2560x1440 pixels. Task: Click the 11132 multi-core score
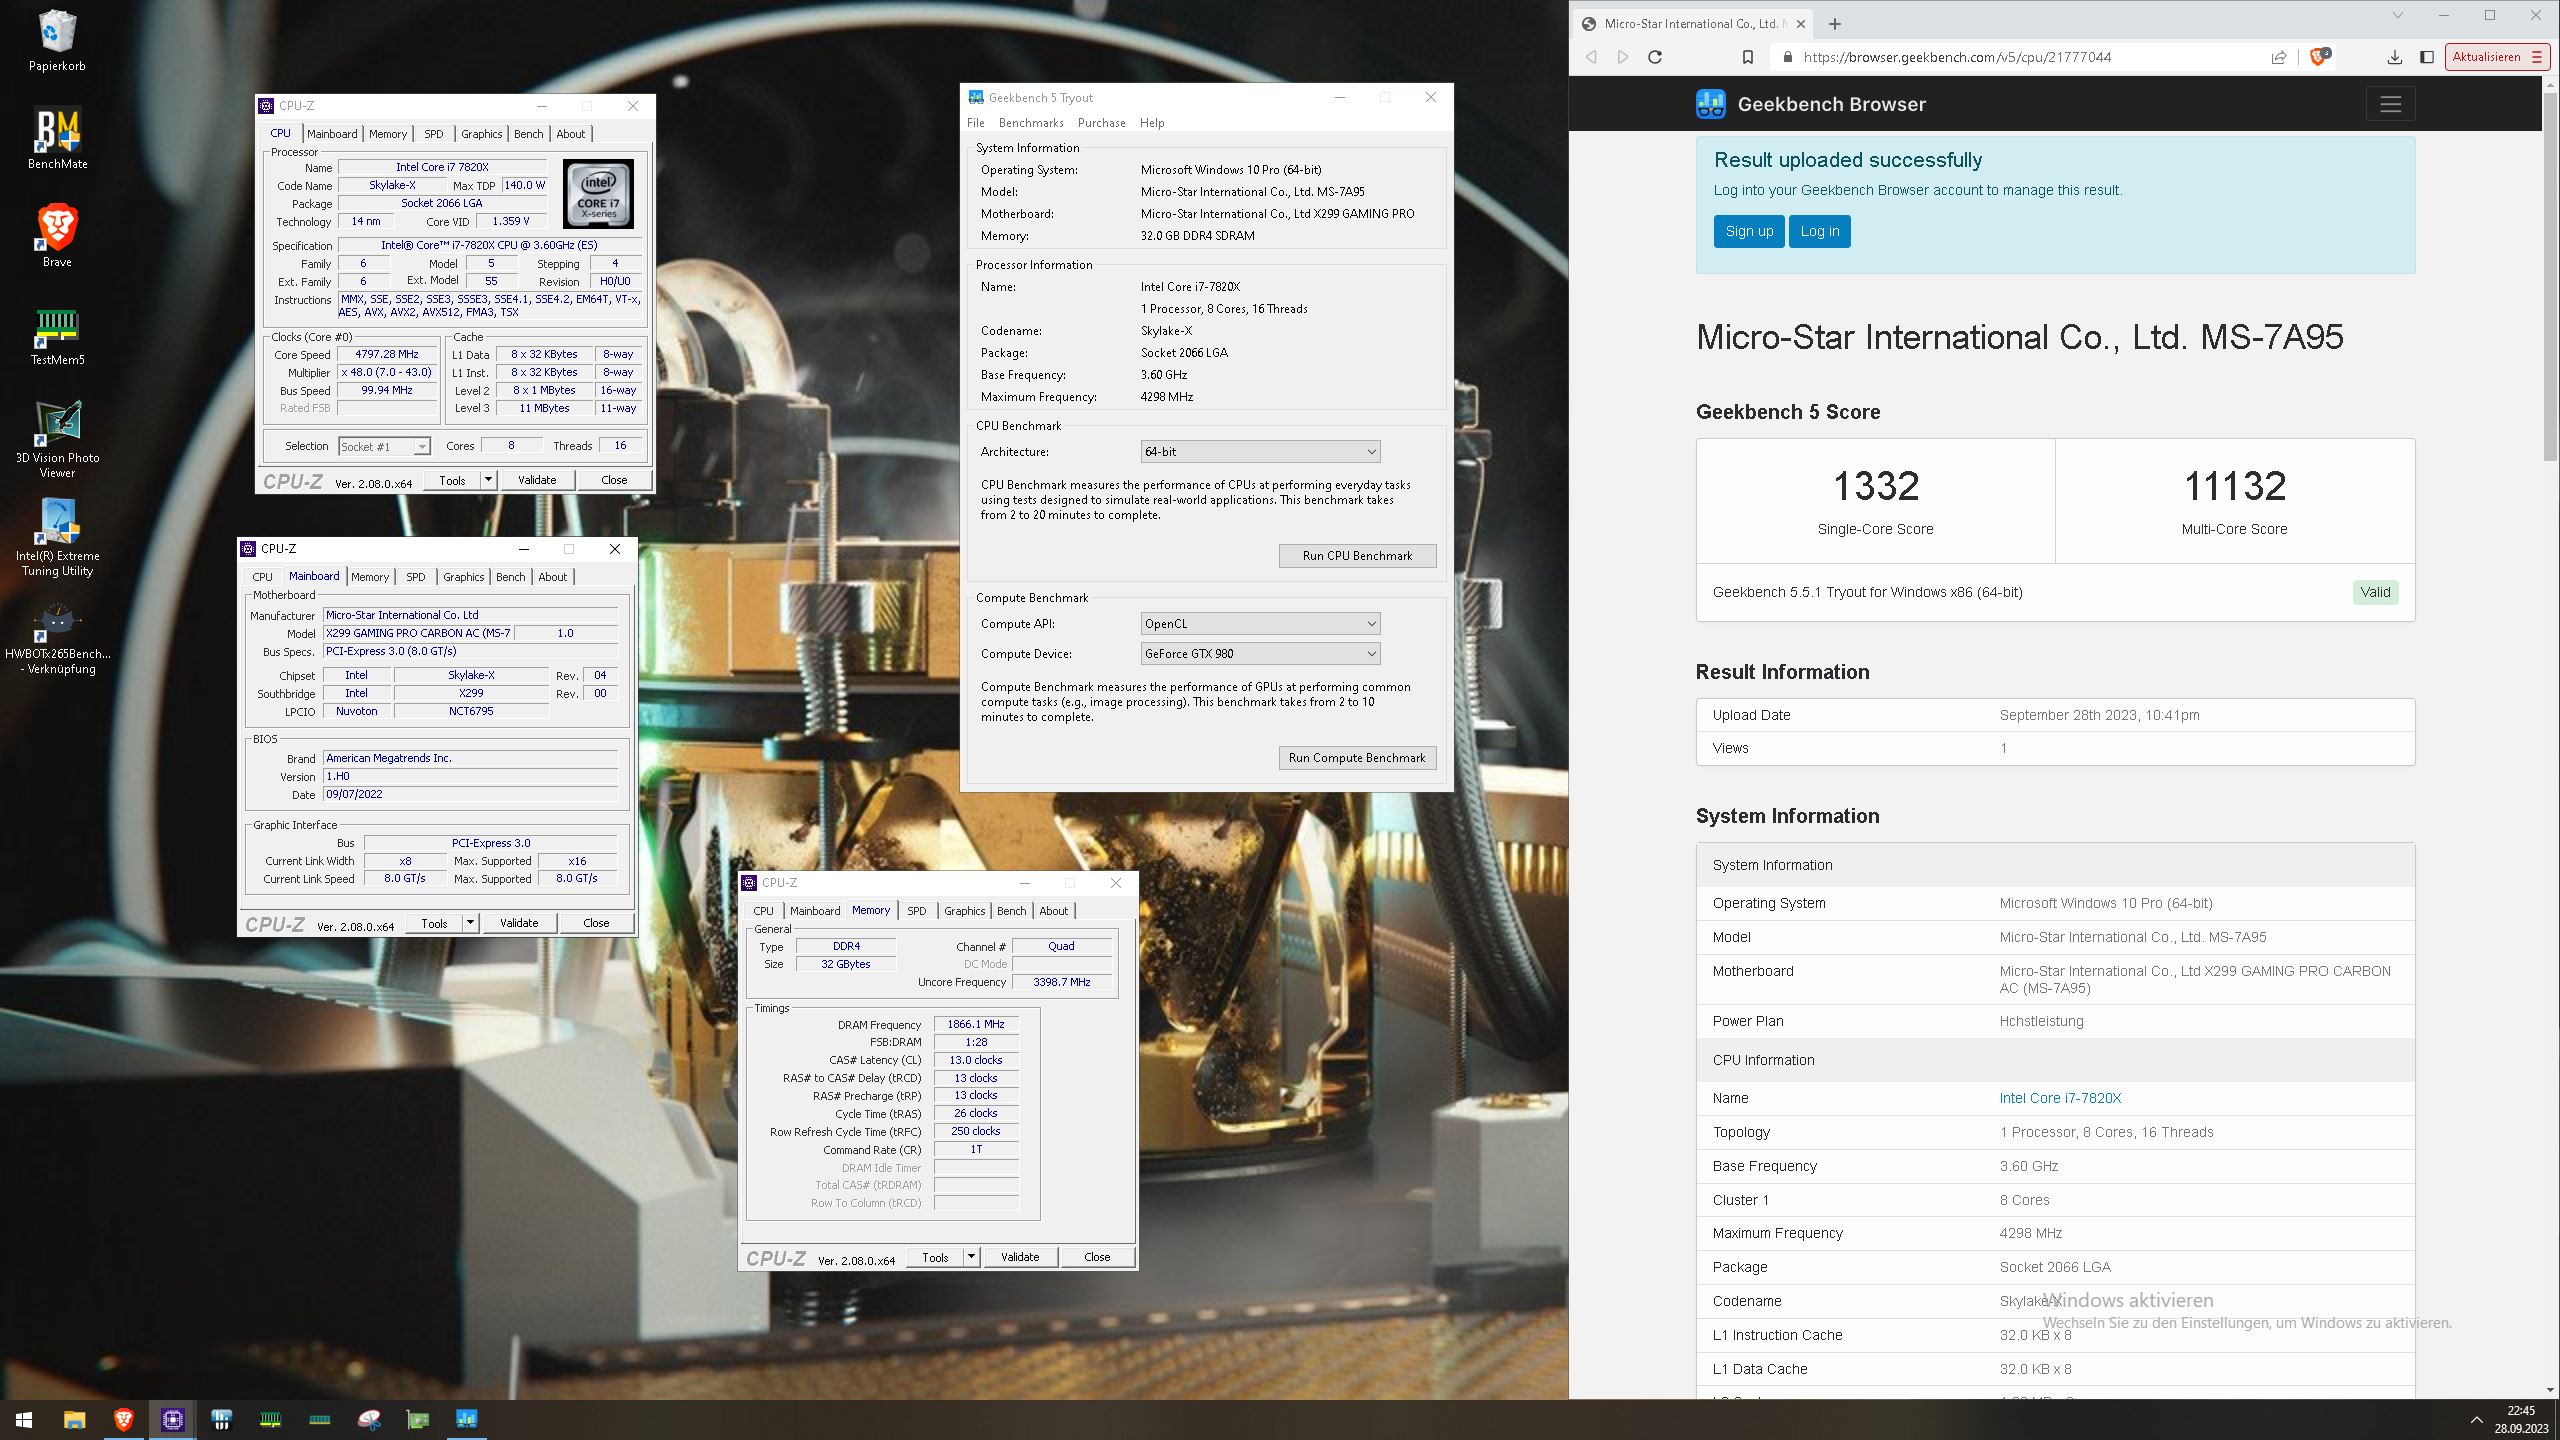pyautogui.click(x=2235, y=487)
